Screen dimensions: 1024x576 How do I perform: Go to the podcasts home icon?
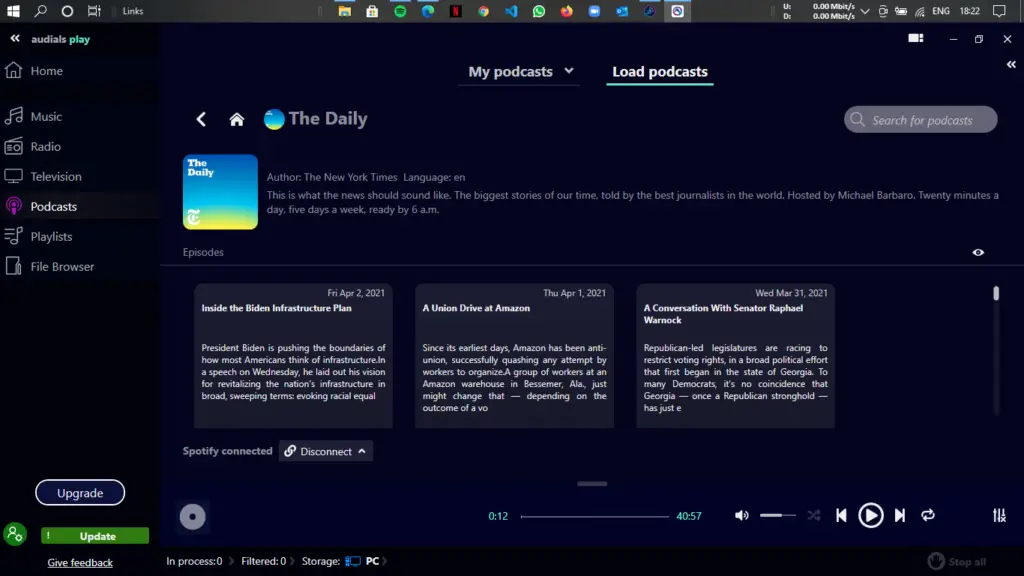coord(236,120)
